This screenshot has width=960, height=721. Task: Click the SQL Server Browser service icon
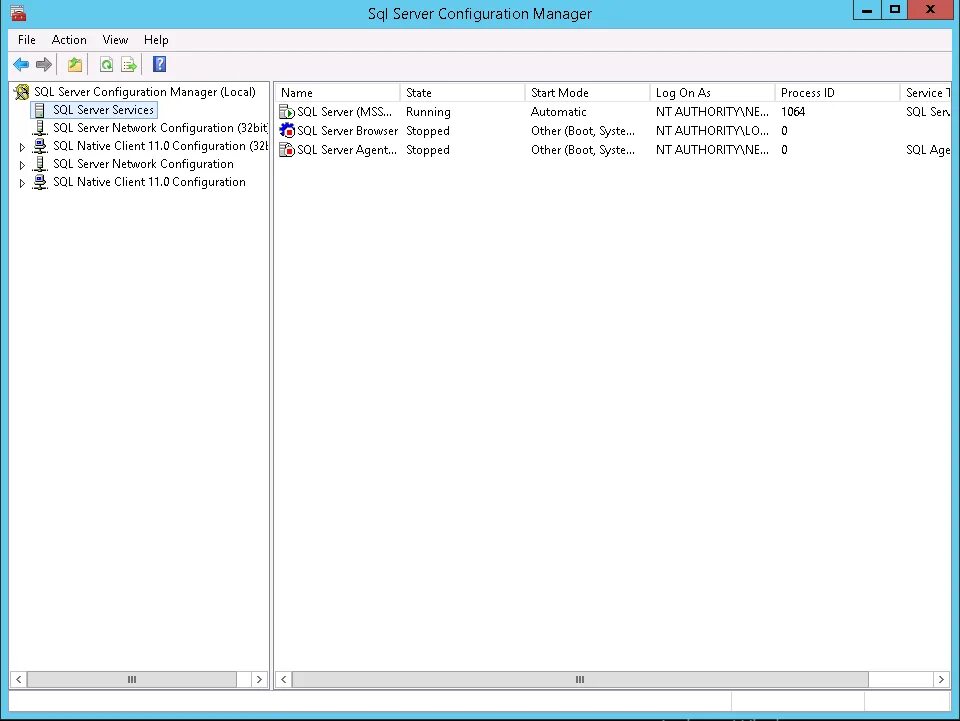pyautogui.click(x=287, y=130)
